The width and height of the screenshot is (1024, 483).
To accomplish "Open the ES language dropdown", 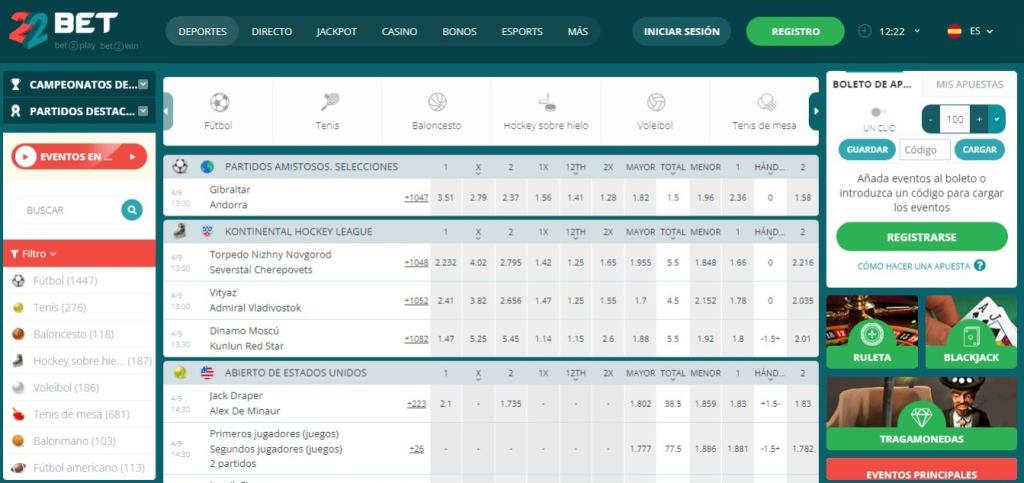I will click(x=970, y=32).
